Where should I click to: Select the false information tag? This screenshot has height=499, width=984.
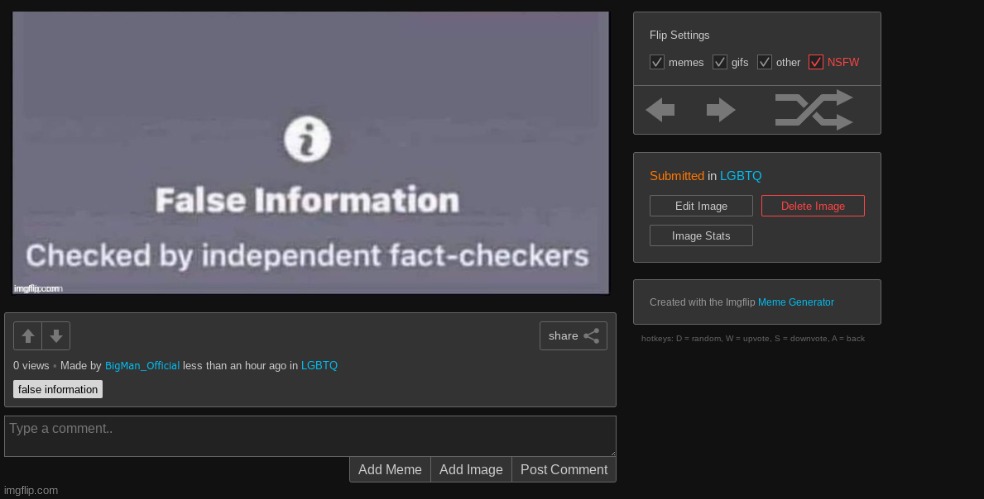pyautogui.click(x=58, y=389)
